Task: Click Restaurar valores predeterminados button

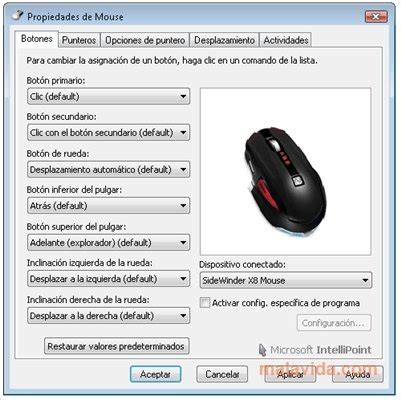Action: point(116,346)
